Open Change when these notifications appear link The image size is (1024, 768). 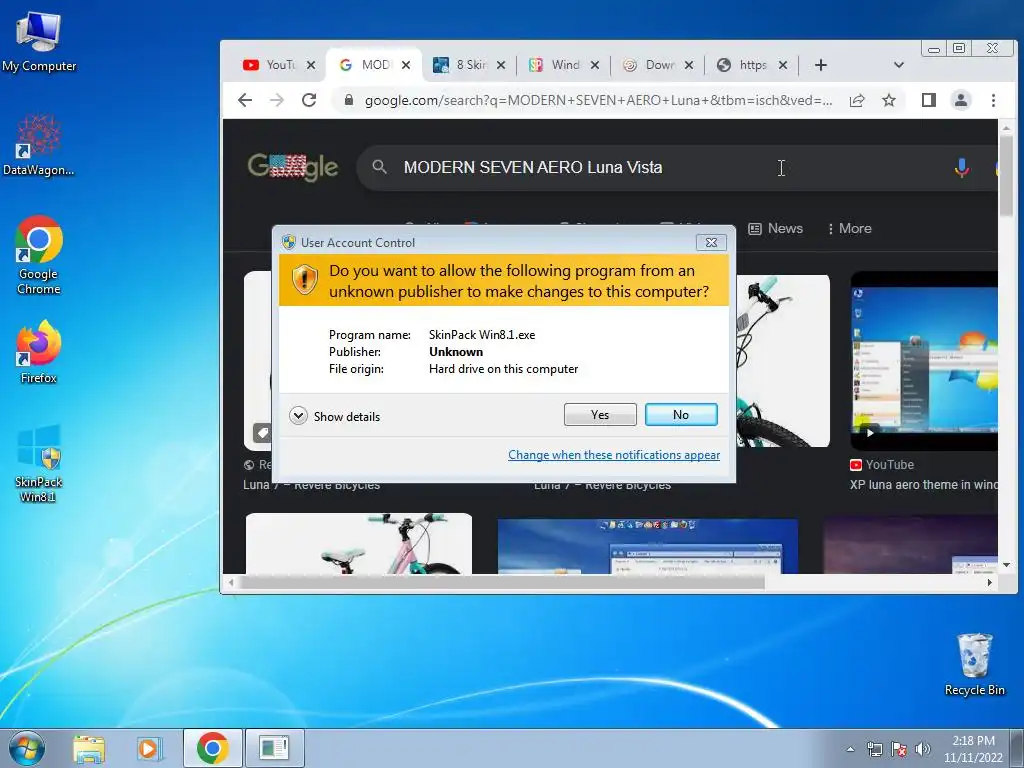click(614, 455)
